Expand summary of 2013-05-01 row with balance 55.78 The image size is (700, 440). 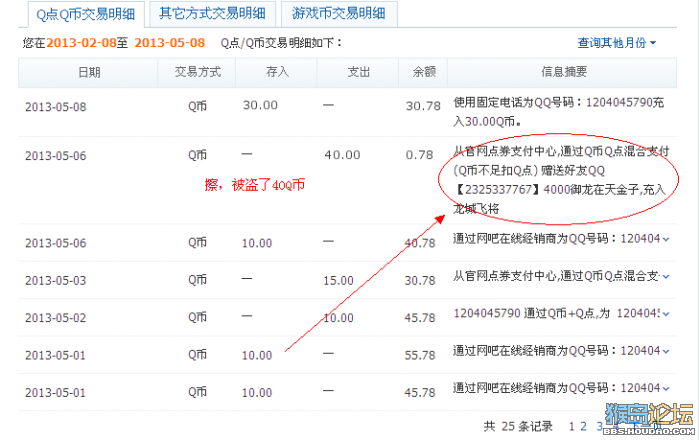[666, 352]
